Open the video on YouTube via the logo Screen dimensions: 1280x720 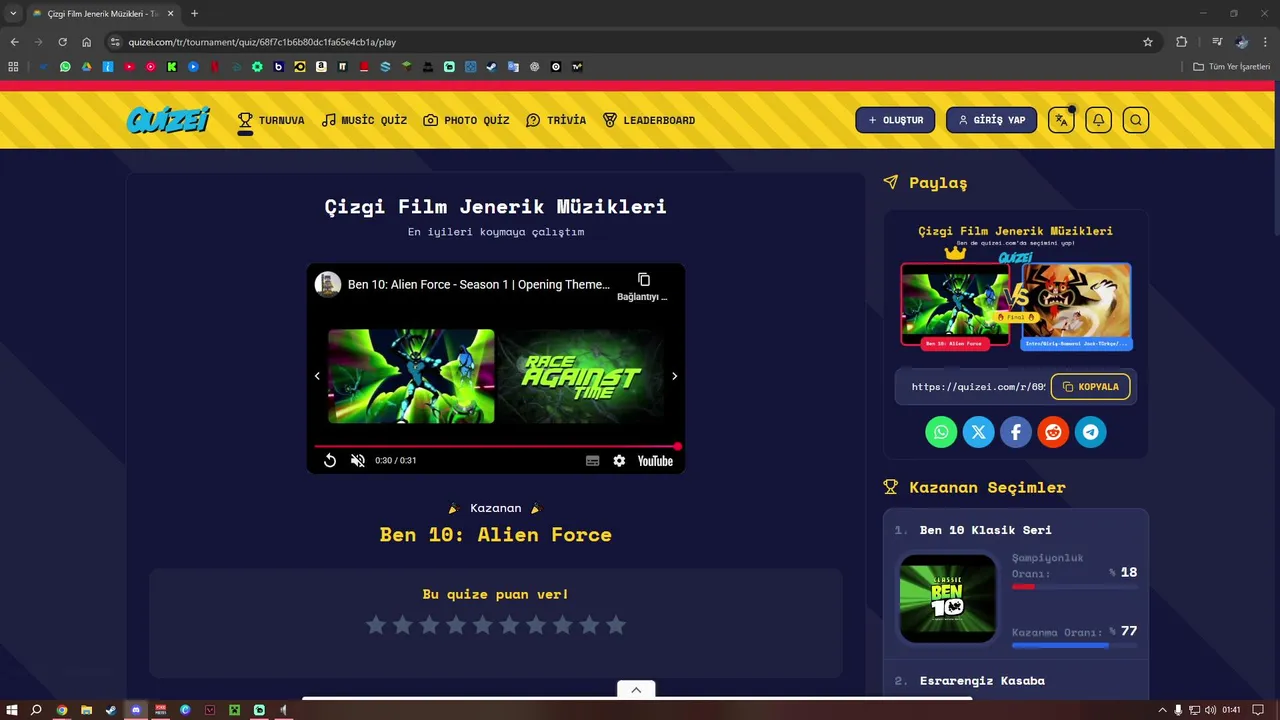pos(655,461)
